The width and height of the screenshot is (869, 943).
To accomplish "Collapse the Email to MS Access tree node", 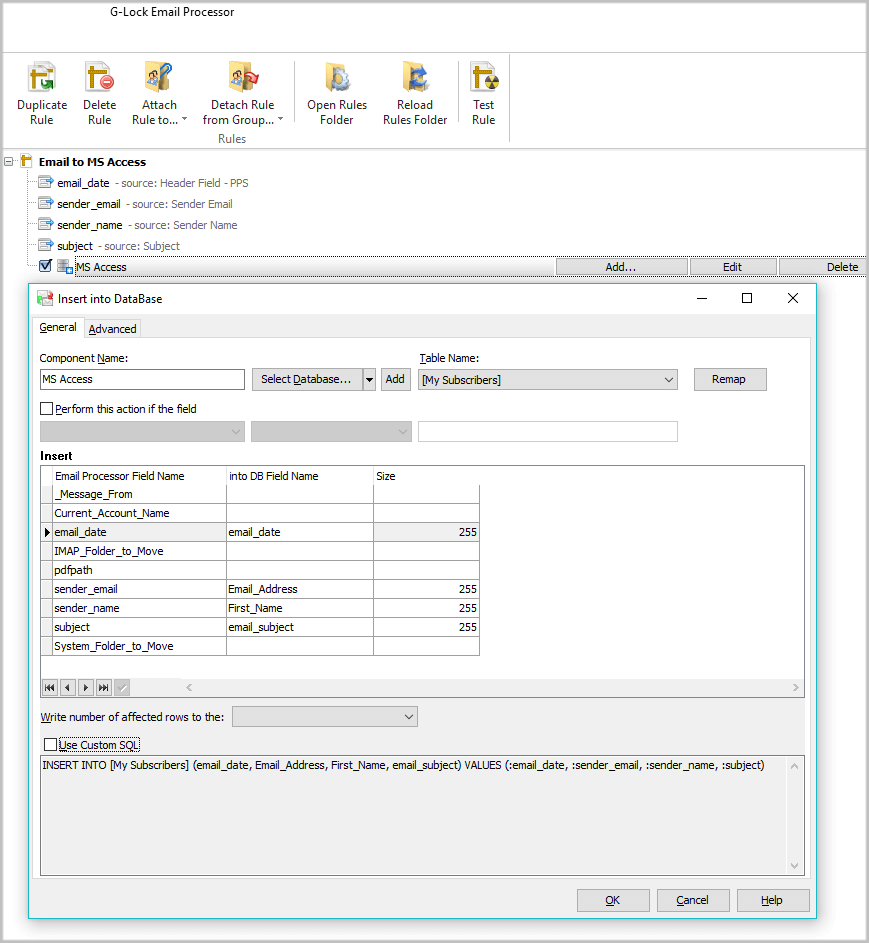I will point(9,161).
